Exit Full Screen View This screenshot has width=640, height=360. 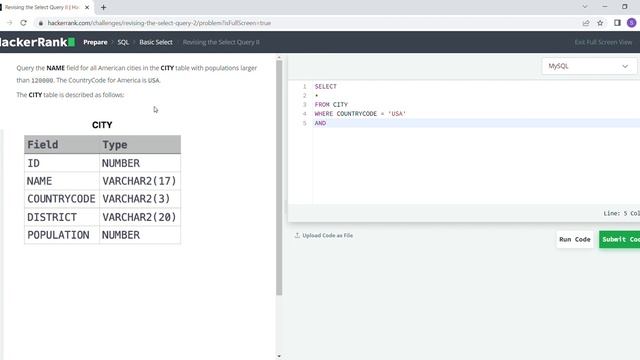pyautogui.click(x=603, y=42)
